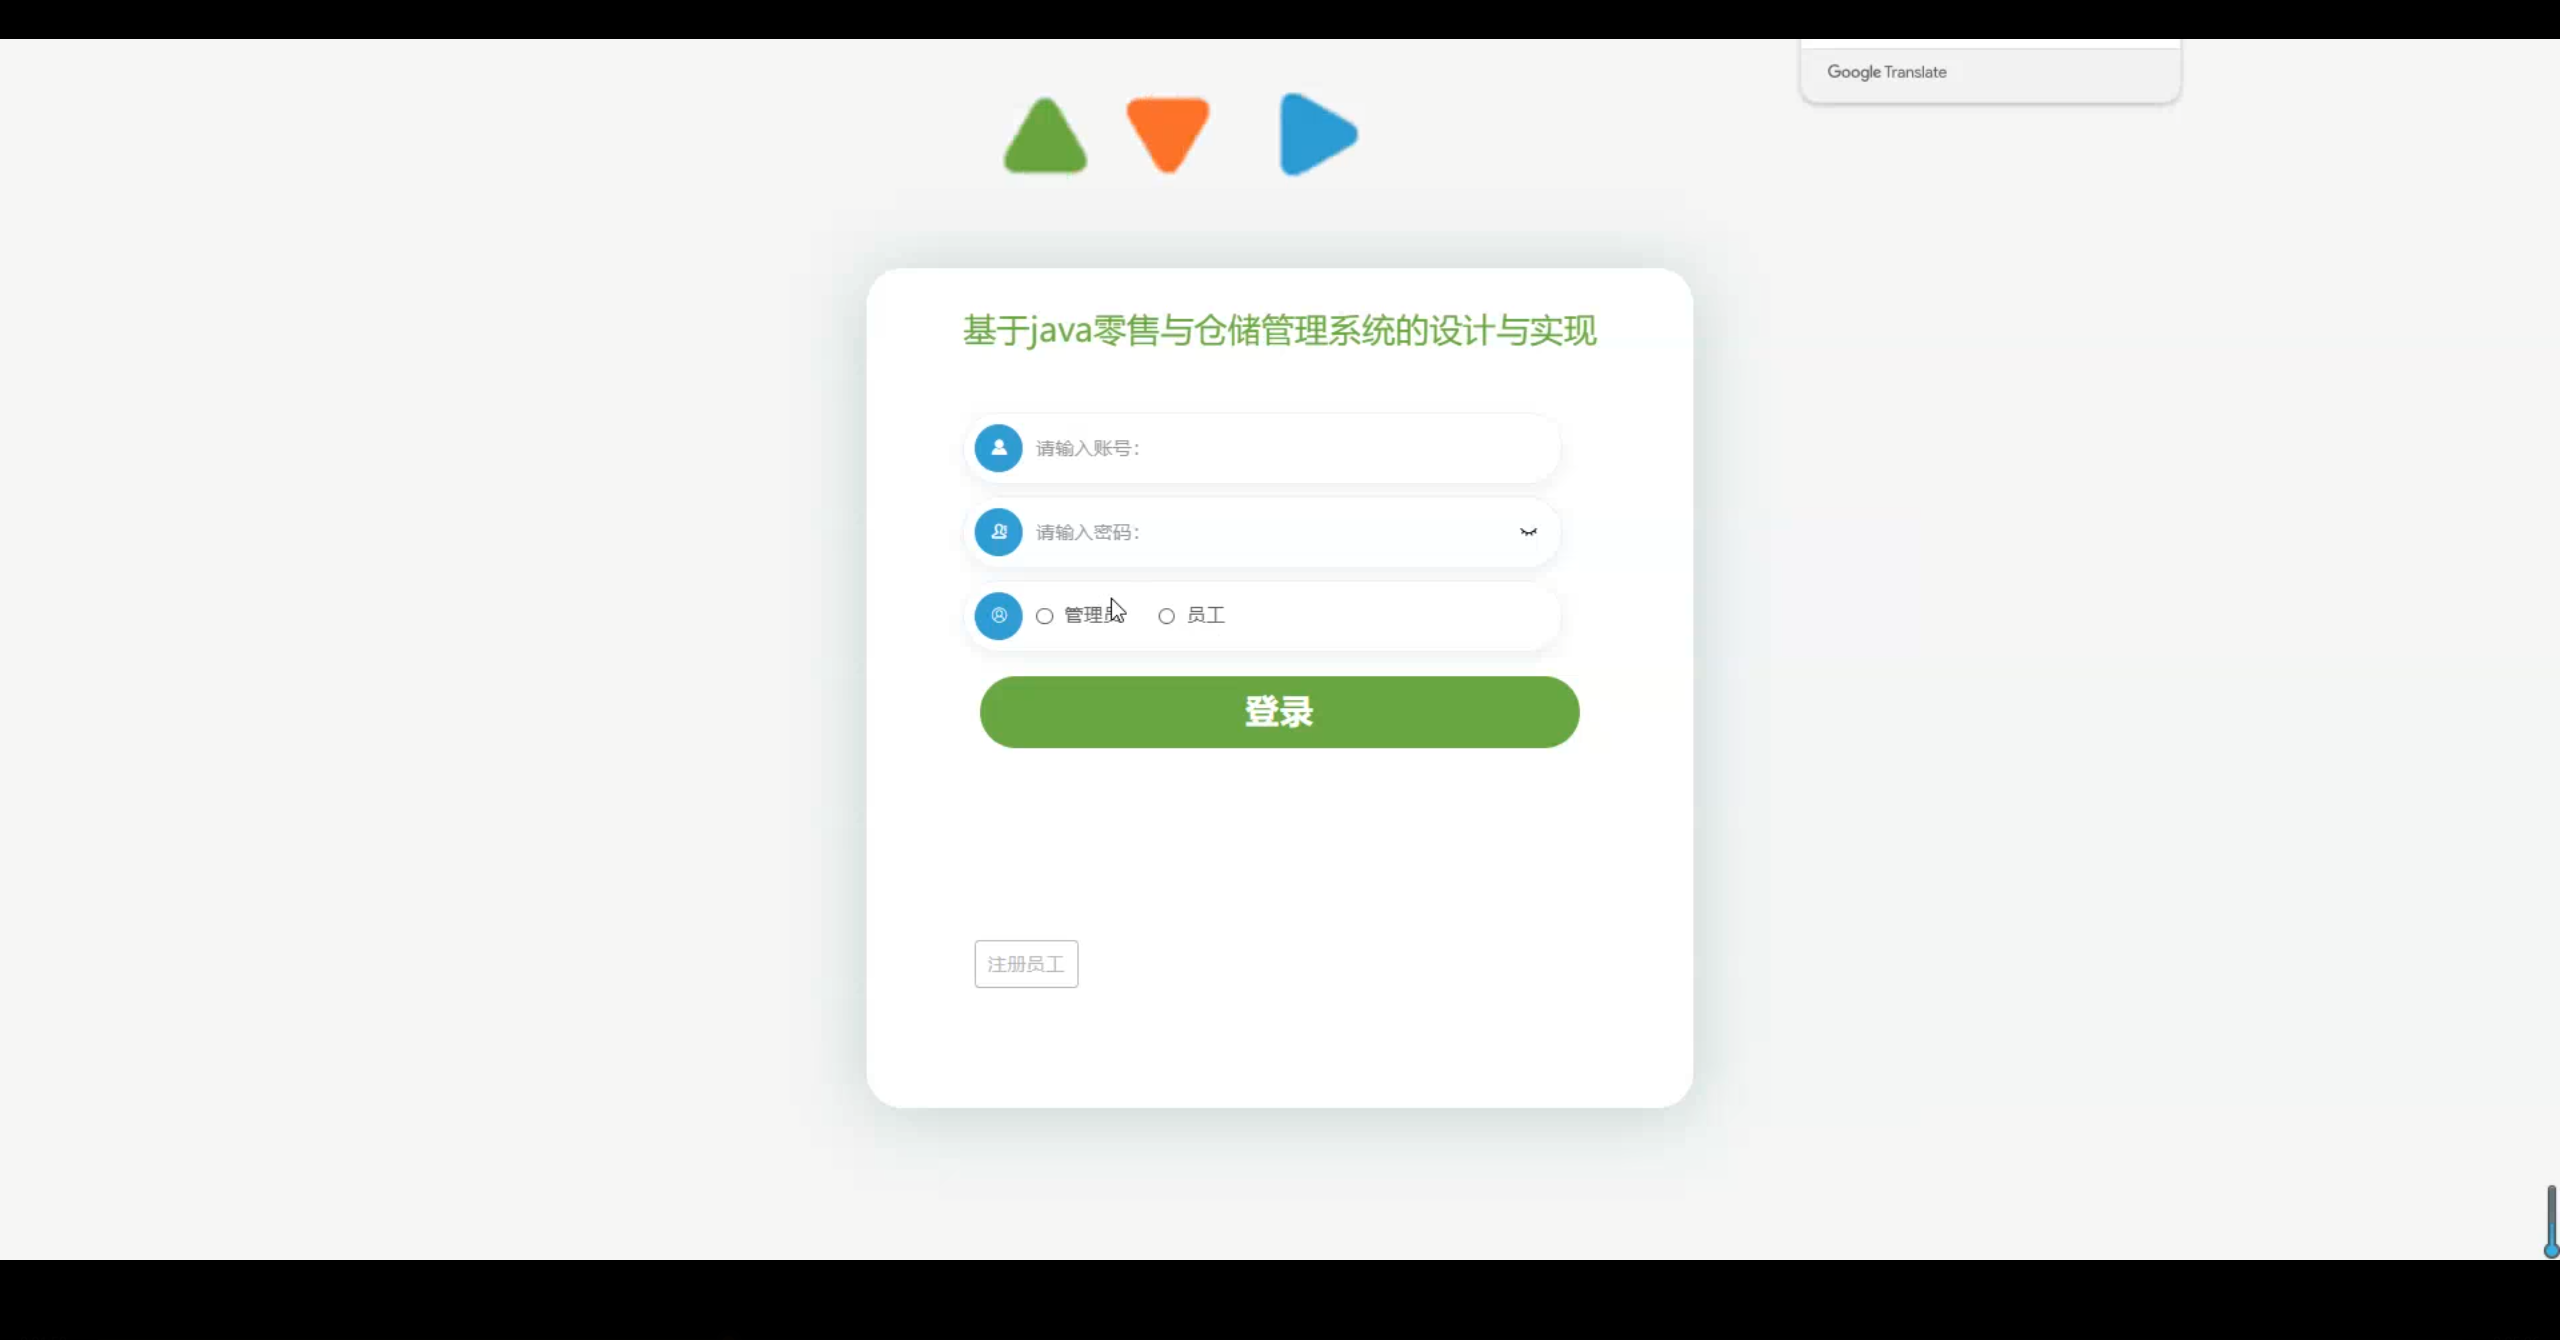Toggle password visibility with the eye icon

click(1528, 532)
